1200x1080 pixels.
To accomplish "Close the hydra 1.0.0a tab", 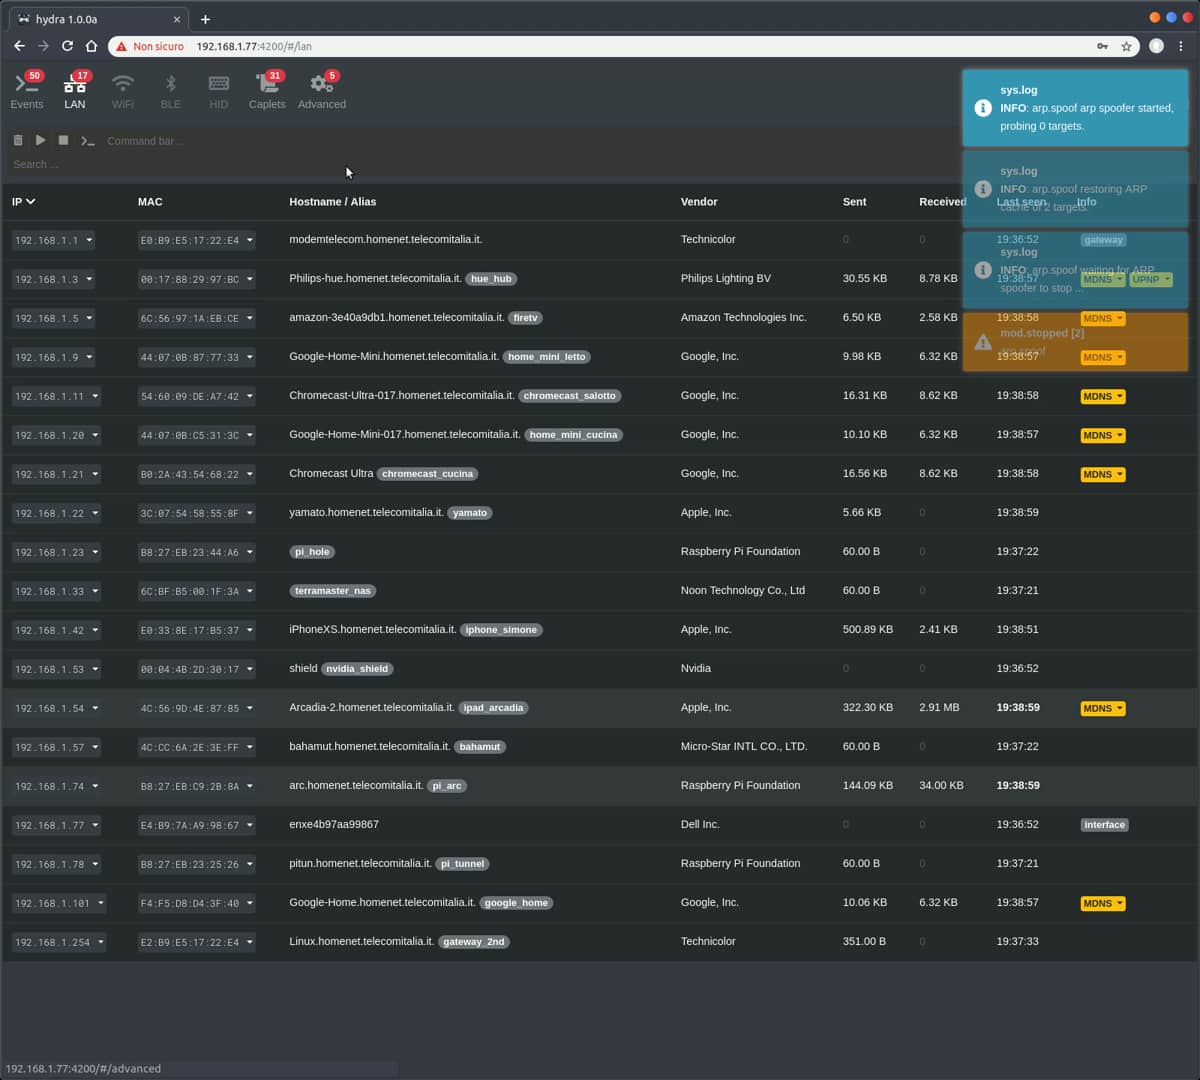I will tap(177, 19).
